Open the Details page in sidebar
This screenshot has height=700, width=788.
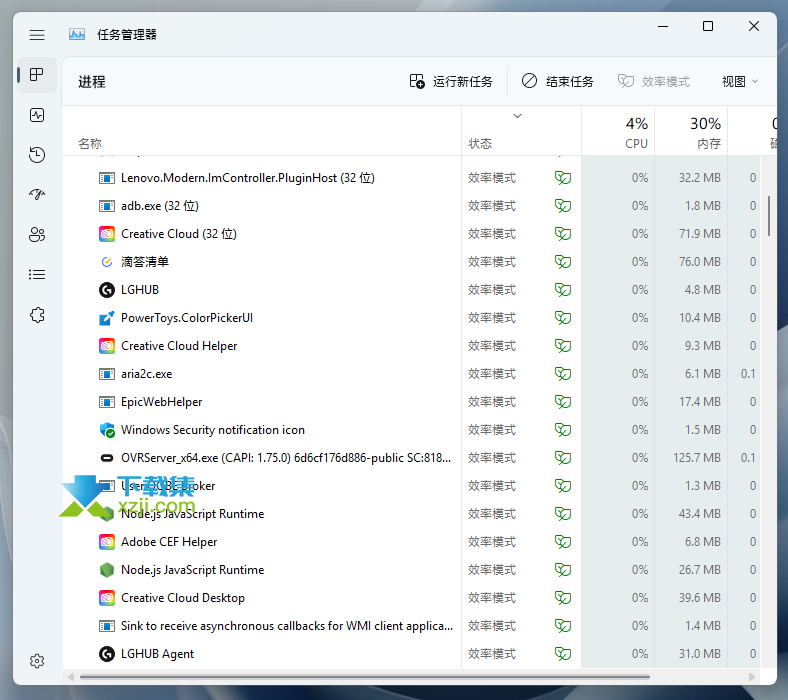37,274
